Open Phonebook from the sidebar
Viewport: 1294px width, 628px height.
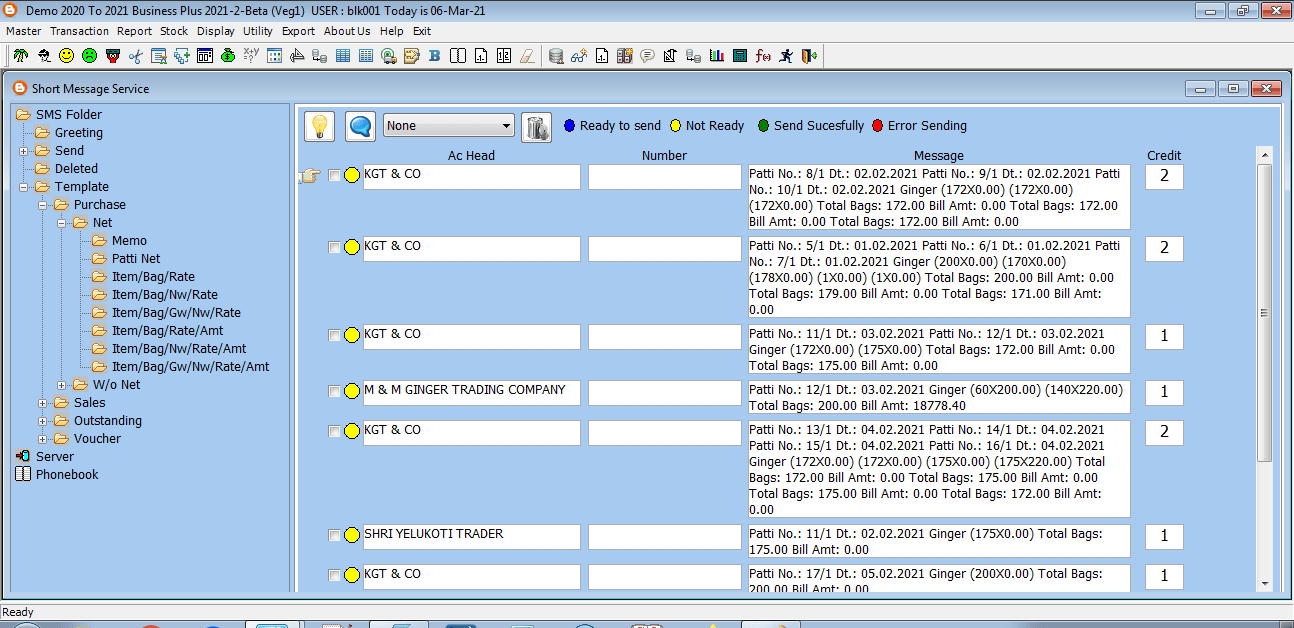click(x=66, y=475)
